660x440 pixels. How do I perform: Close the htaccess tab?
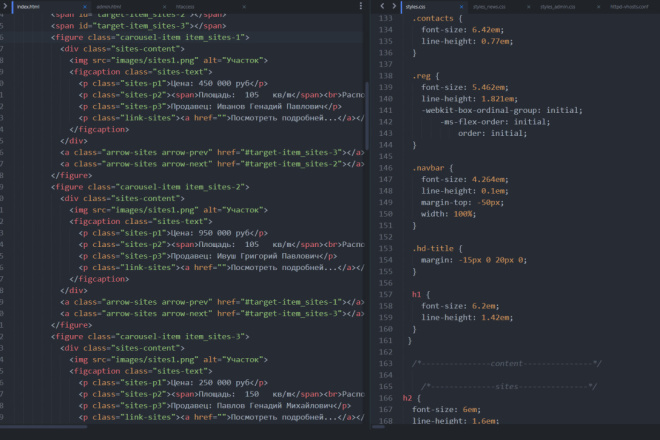pyautogui.click(x=244, y=7)
